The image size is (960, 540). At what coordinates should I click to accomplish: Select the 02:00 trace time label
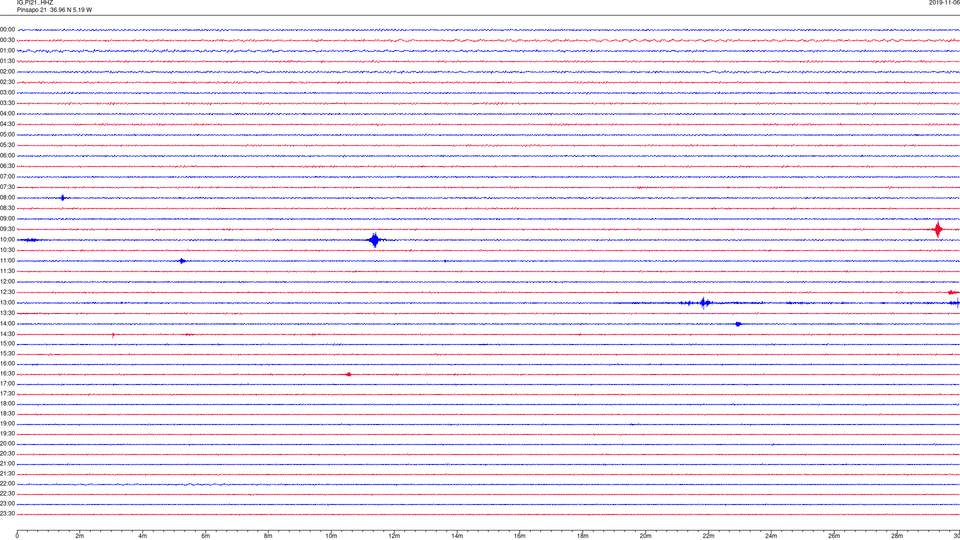pos(7,72)
